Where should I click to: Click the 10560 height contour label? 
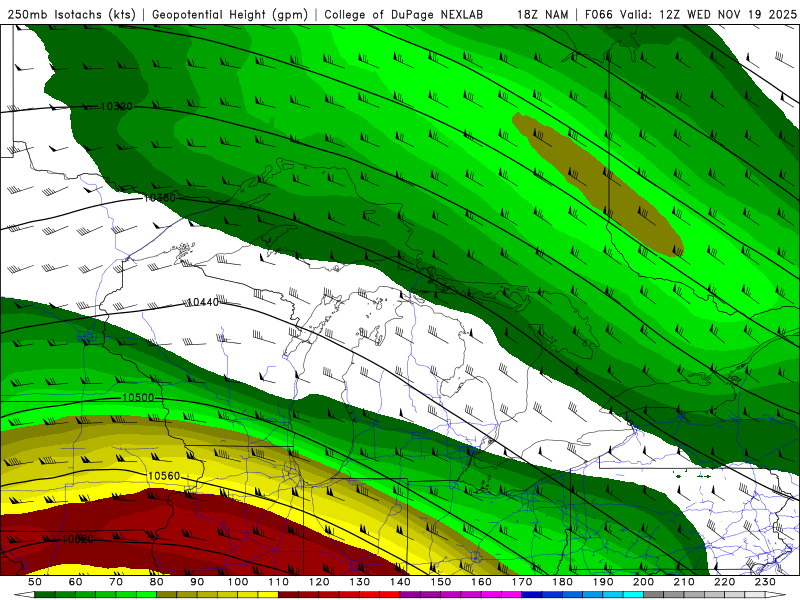pos(164,476)
